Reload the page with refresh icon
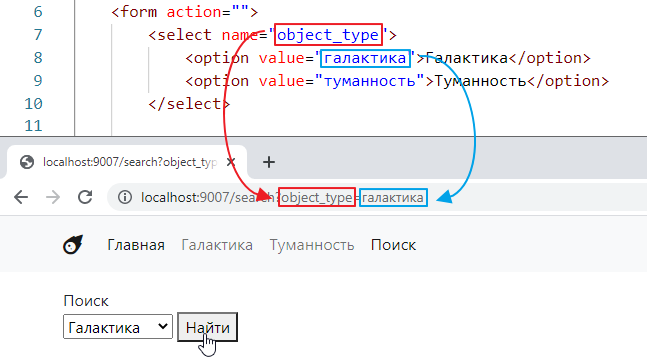This screenshot has height=364, width=647. (85, 197)
